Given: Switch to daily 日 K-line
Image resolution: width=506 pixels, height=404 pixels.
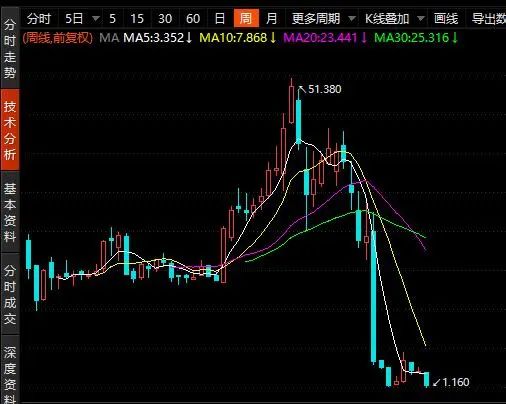Looking at the screenshot, I should pyautogui.click(x=220, y=19).
